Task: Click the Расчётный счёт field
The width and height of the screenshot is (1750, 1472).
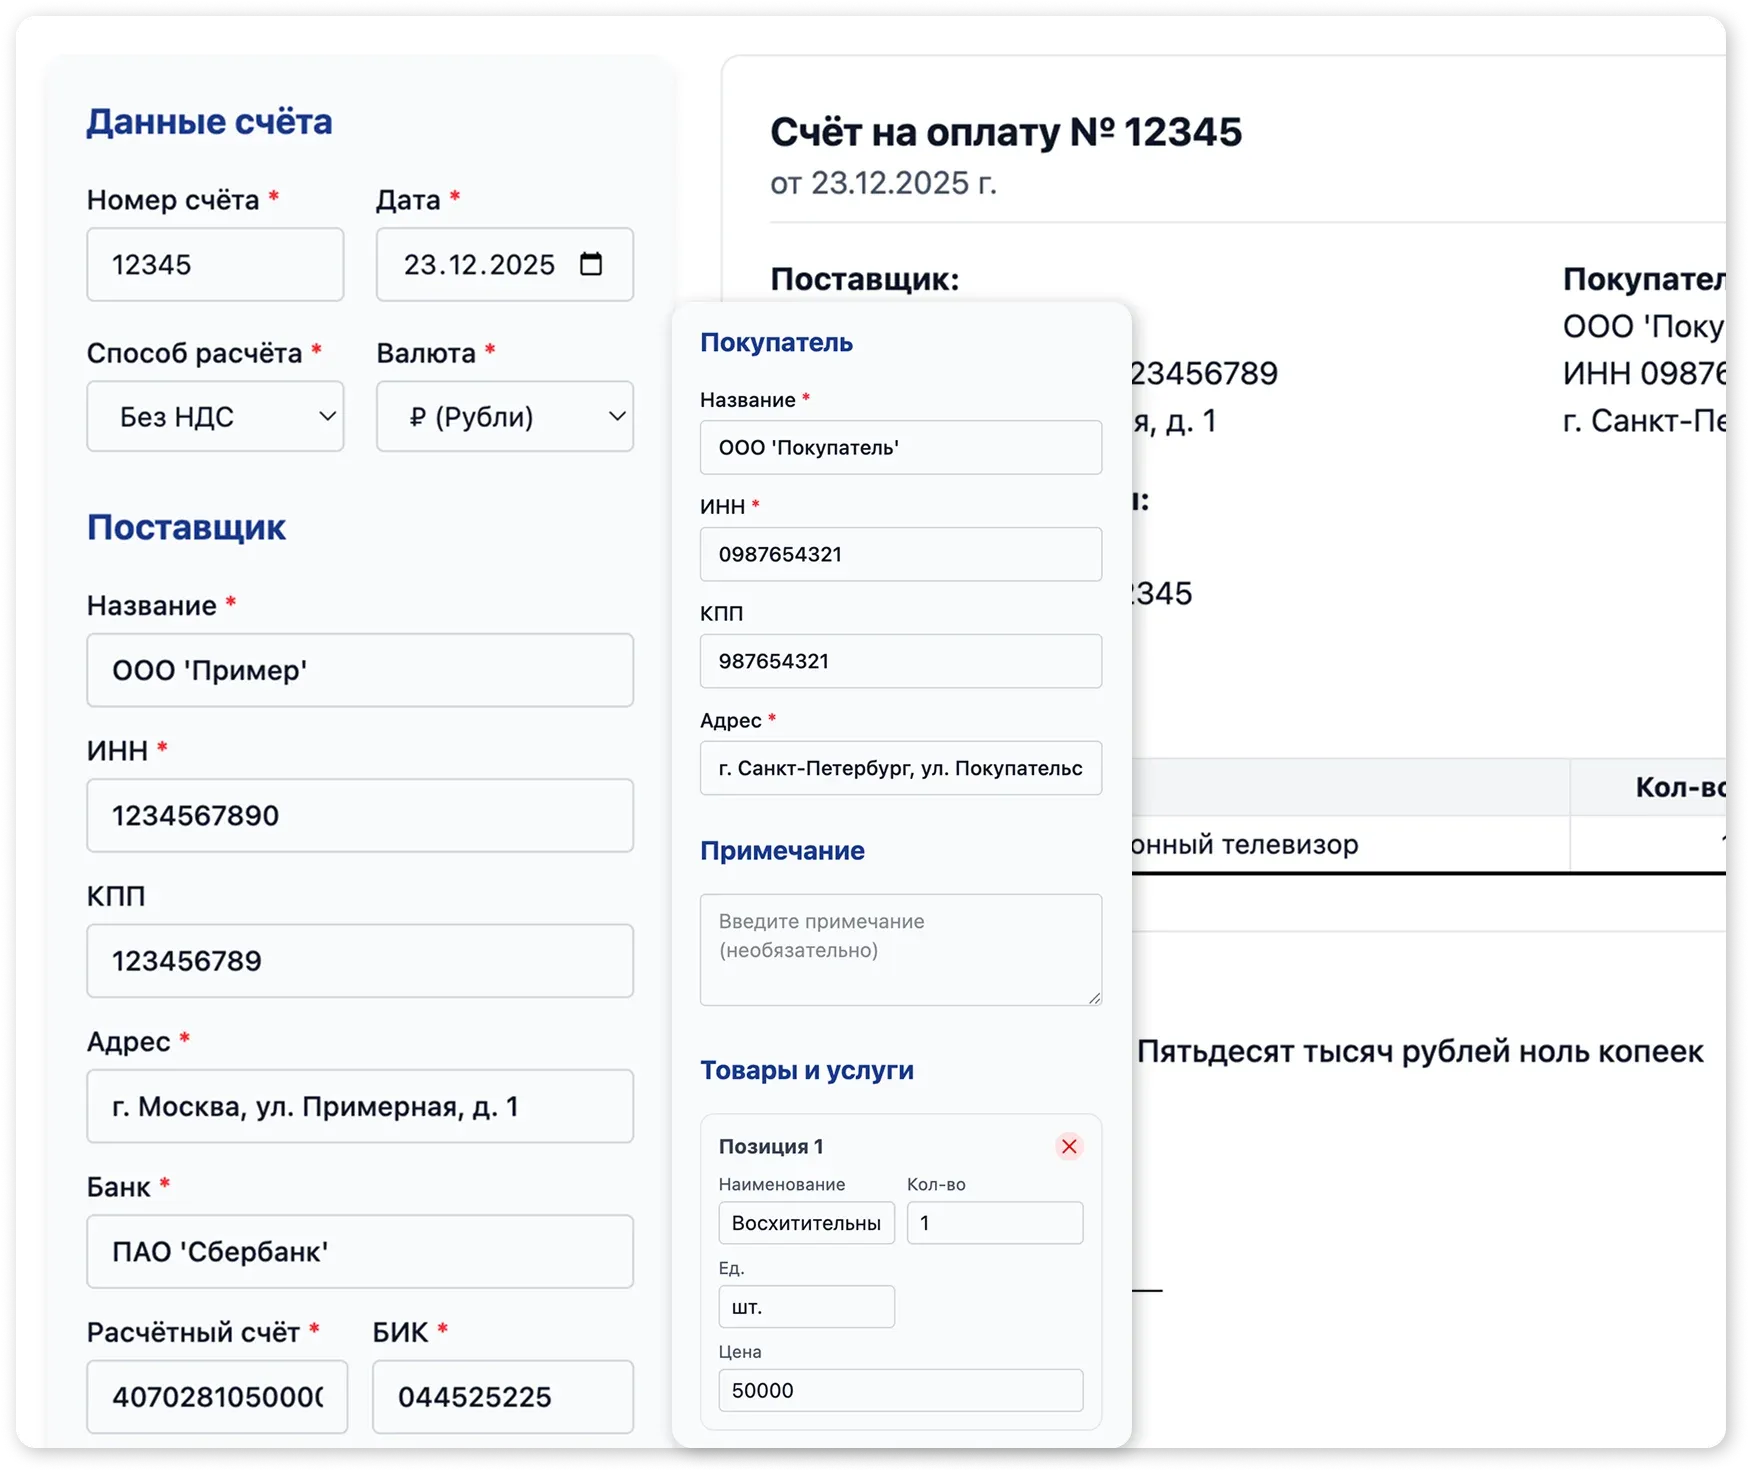Action: click(x=217, y=1397)
